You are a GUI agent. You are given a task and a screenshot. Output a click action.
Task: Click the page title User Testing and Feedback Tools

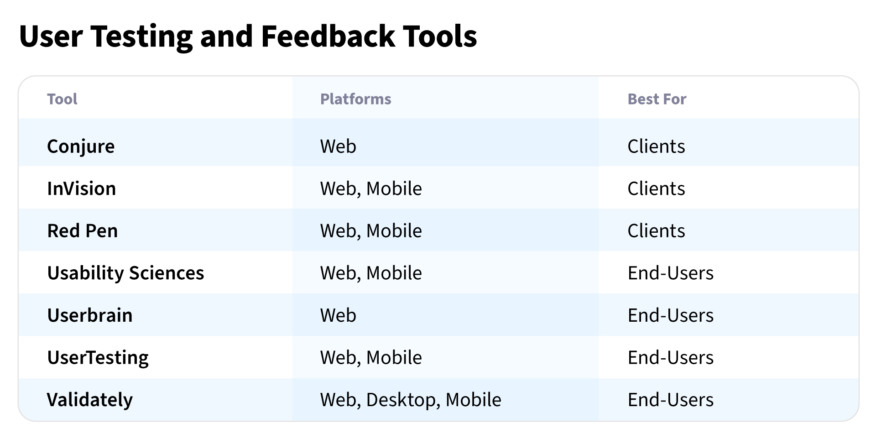tap(248, 36)
